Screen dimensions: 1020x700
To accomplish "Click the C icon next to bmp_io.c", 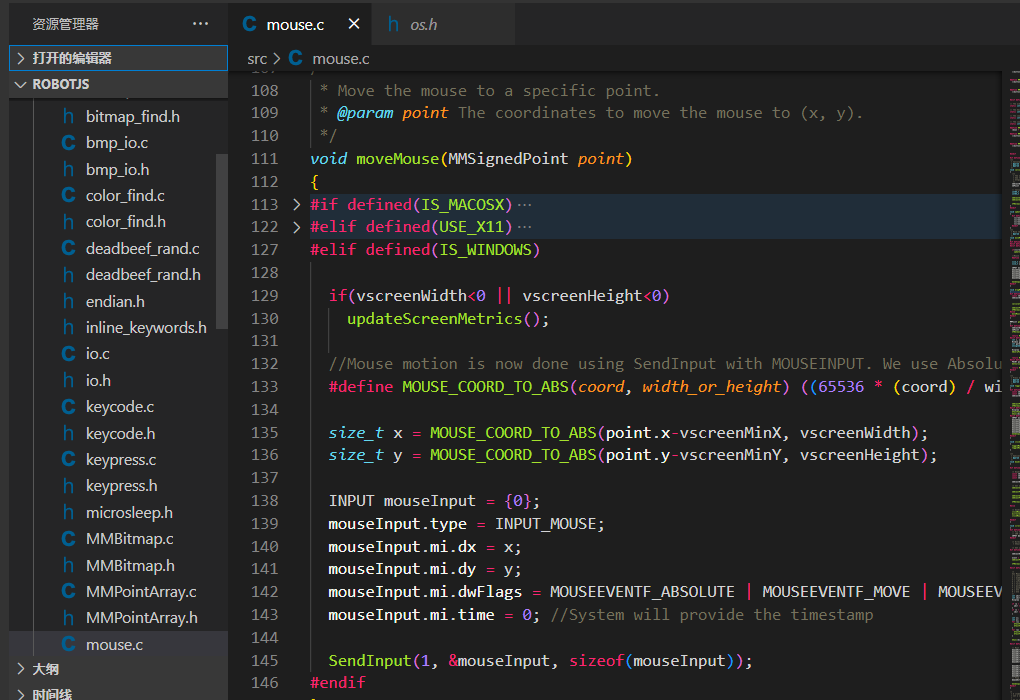I will 68,143.
